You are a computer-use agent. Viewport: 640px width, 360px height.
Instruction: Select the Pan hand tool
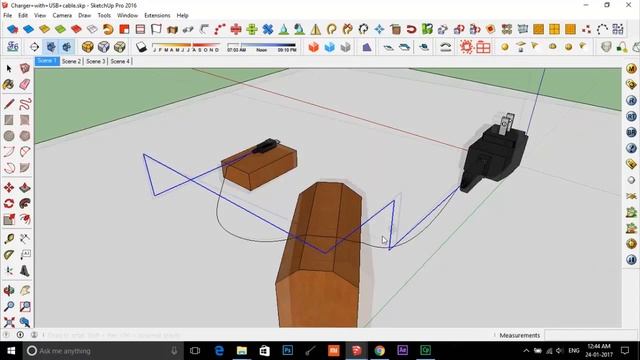pos(24,290)
